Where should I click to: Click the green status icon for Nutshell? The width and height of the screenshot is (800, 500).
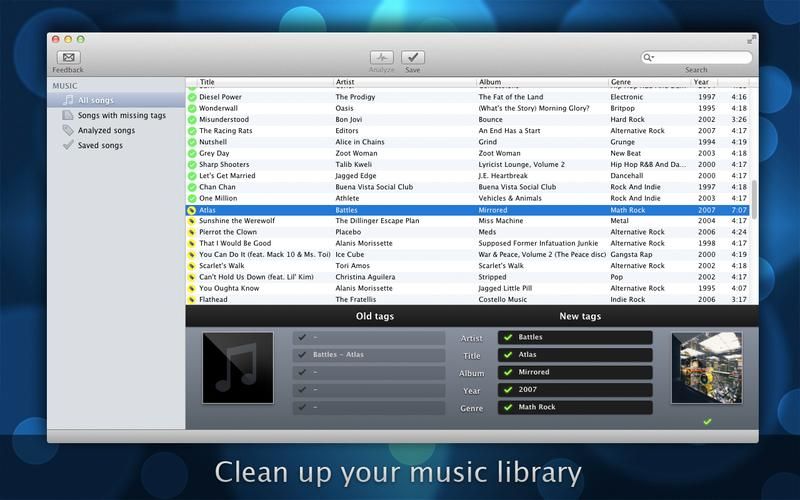pos(192,142)
